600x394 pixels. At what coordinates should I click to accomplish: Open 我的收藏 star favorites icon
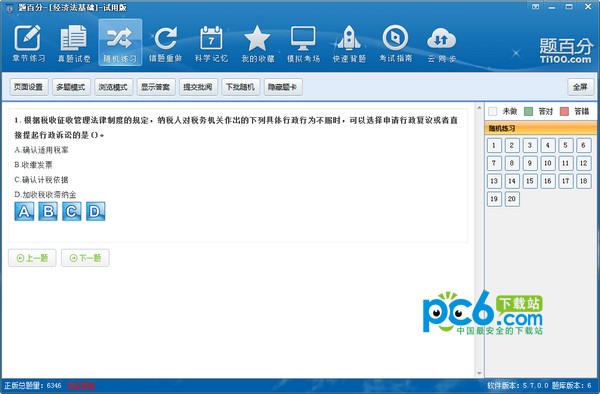pyautogui.click(x=258, y=43)
